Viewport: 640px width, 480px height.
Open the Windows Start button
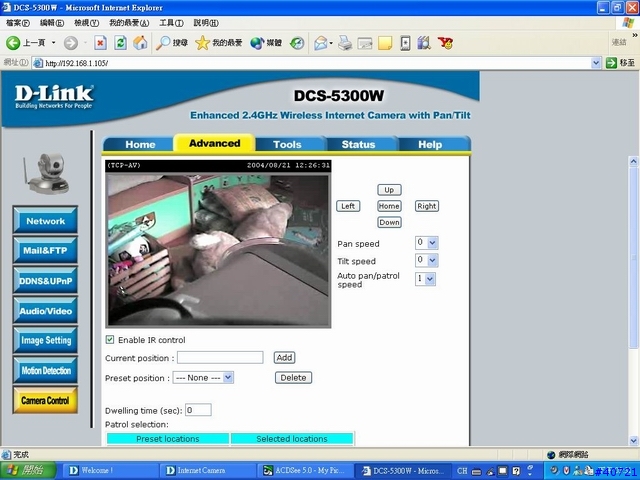(x=28, y=471)
